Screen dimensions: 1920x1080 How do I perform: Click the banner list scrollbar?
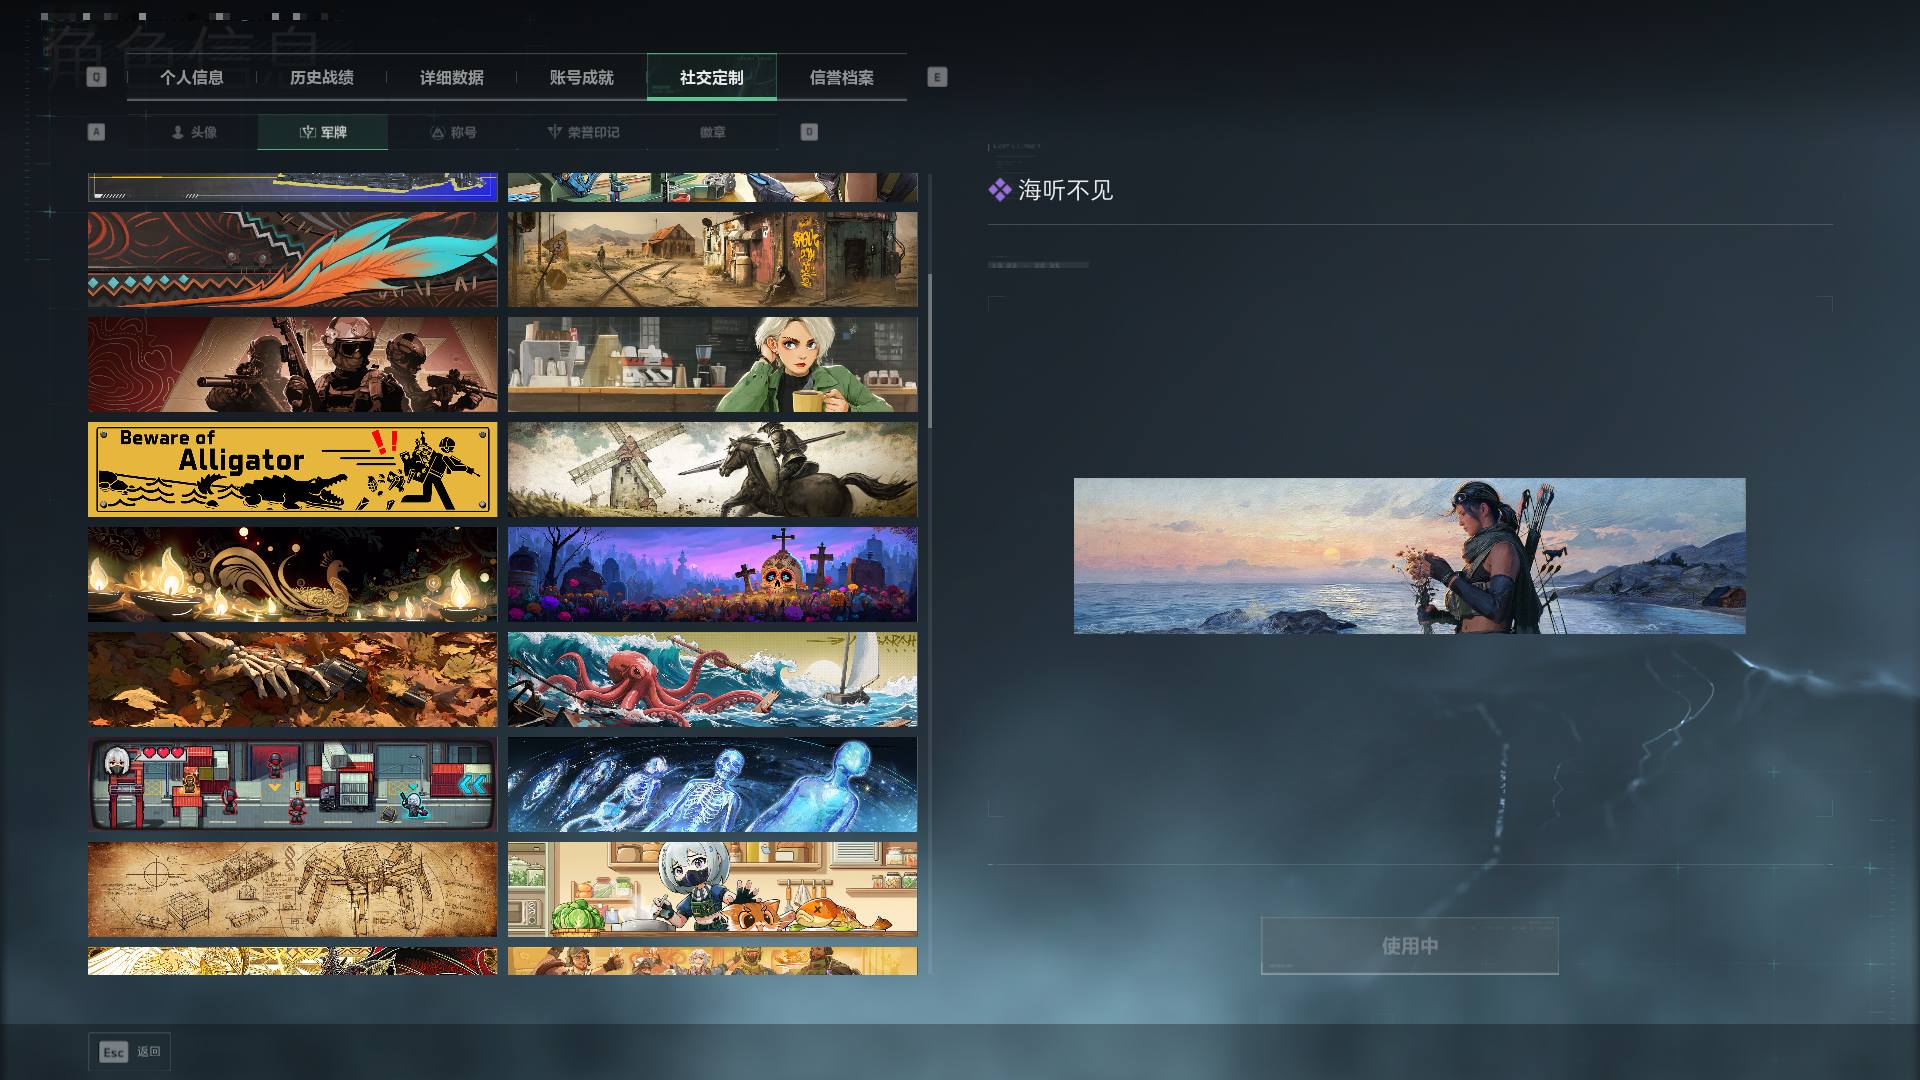(x=930, y=352)
